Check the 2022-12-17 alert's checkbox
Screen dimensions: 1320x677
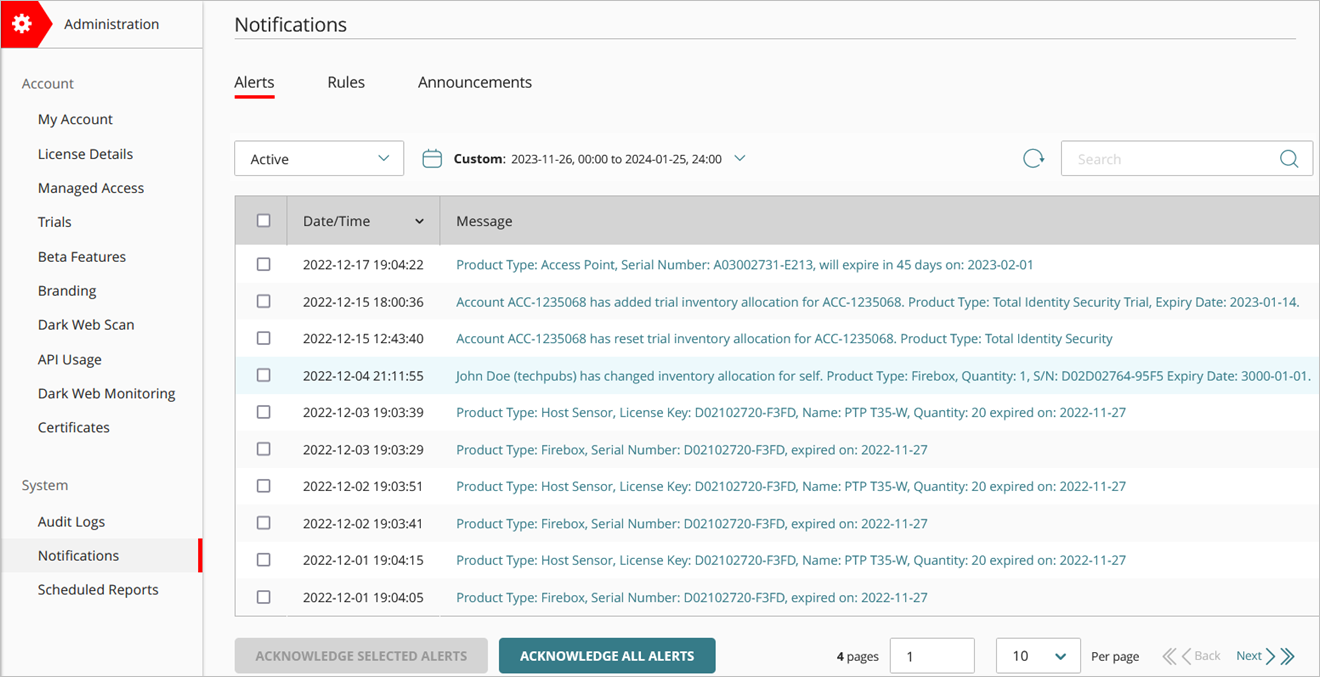[263, 264]
